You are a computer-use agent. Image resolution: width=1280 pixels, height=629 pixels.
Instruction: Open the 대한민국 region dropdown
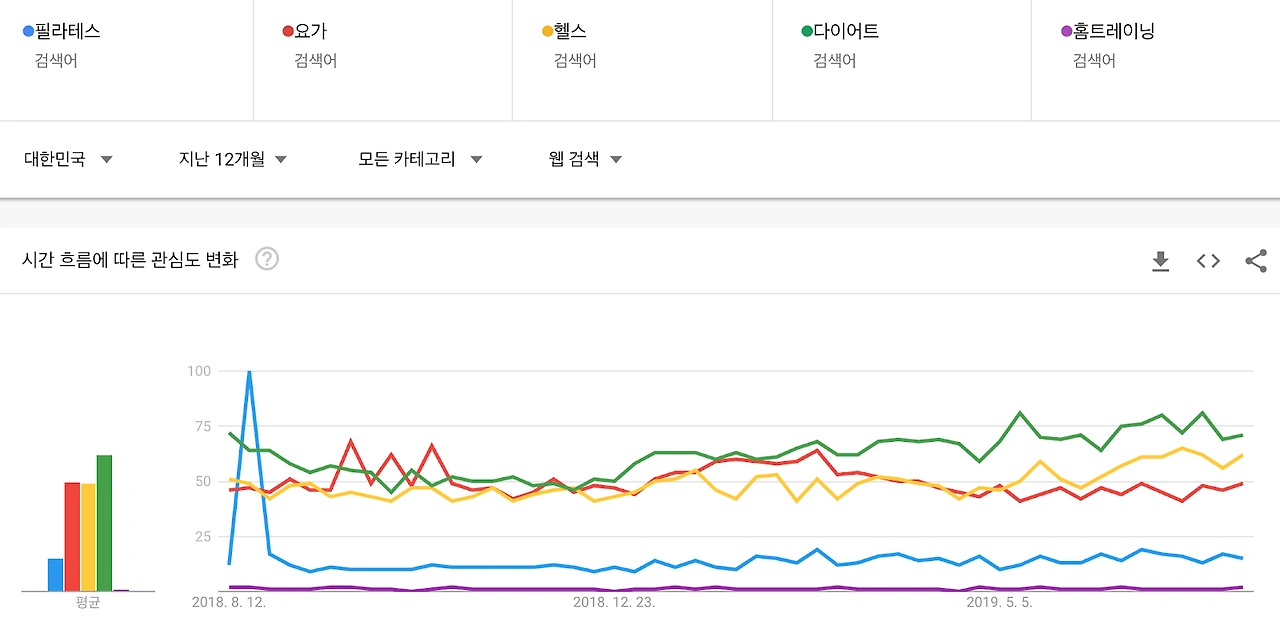(x=68, y=159)
